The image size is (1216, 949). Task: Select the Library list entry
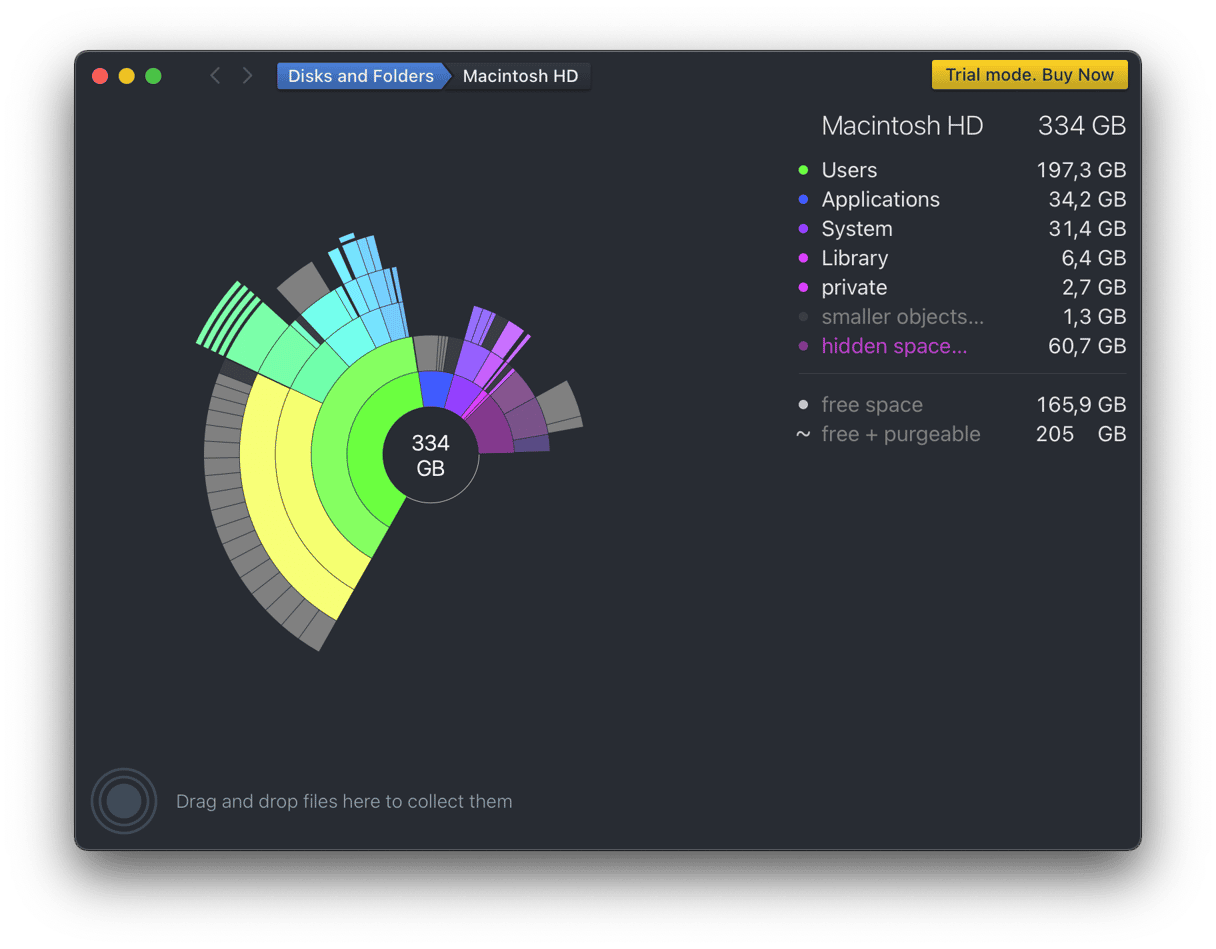click(x=854, y=258)
